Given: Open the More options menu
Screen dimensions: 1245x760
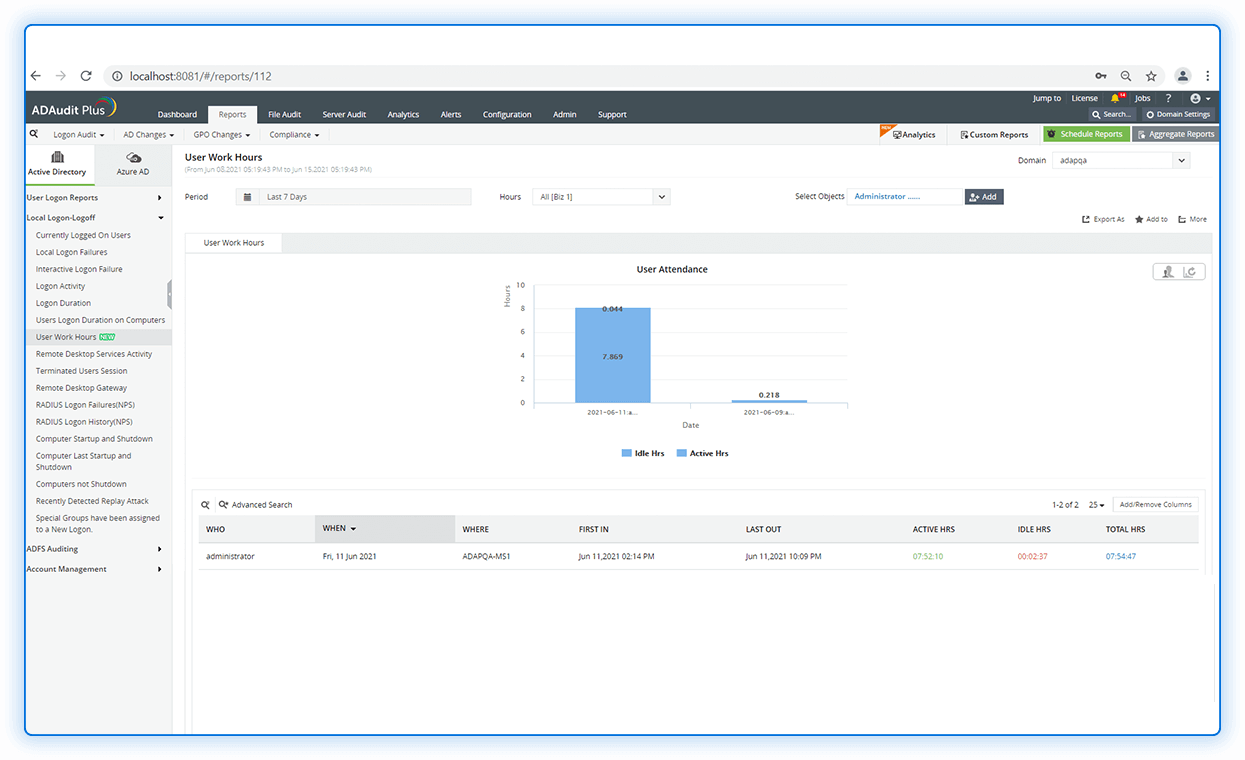Looking at the screenshot, I should [1192, 219].
